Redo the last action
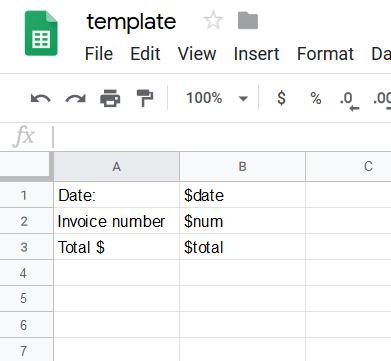391x361 pixels. pyautogui.click(x=76, y=98)
